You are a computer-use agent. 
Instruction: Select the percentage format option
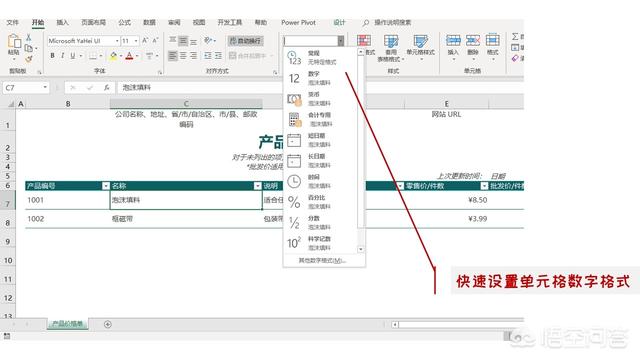(320, 202)
